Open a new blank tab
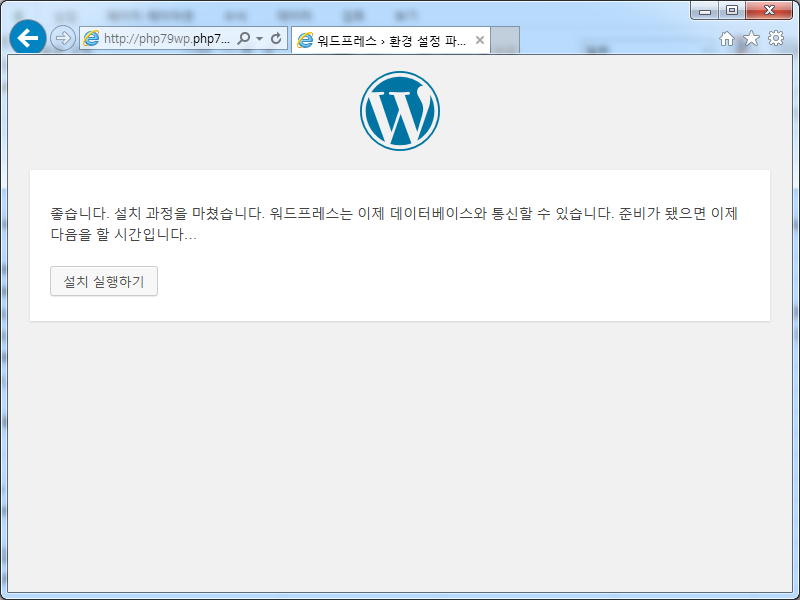The width and height of the screenshot is (800, 600). (x=505, y=40)
